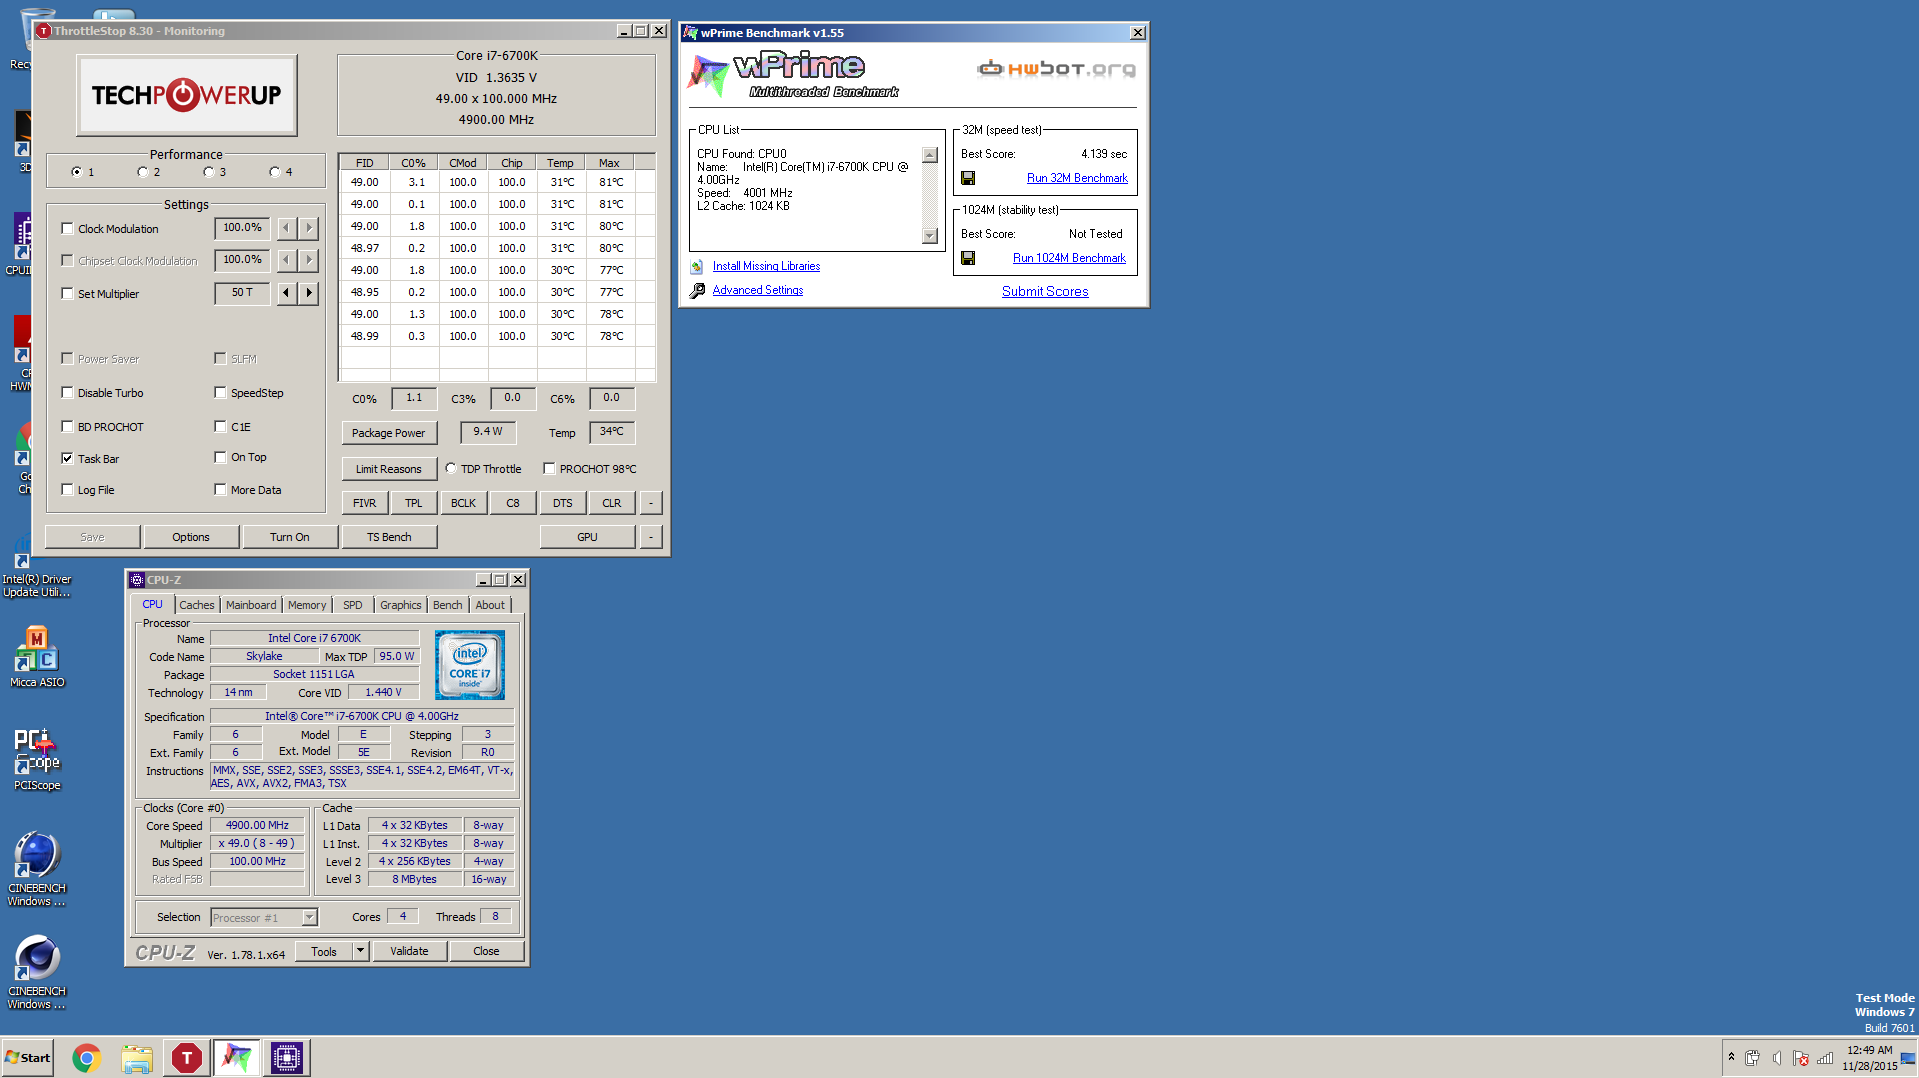Decrease Set Multiplier with left arrow
The width and height of the screenshot is (1919, 1078).
(x=286, y=293)
